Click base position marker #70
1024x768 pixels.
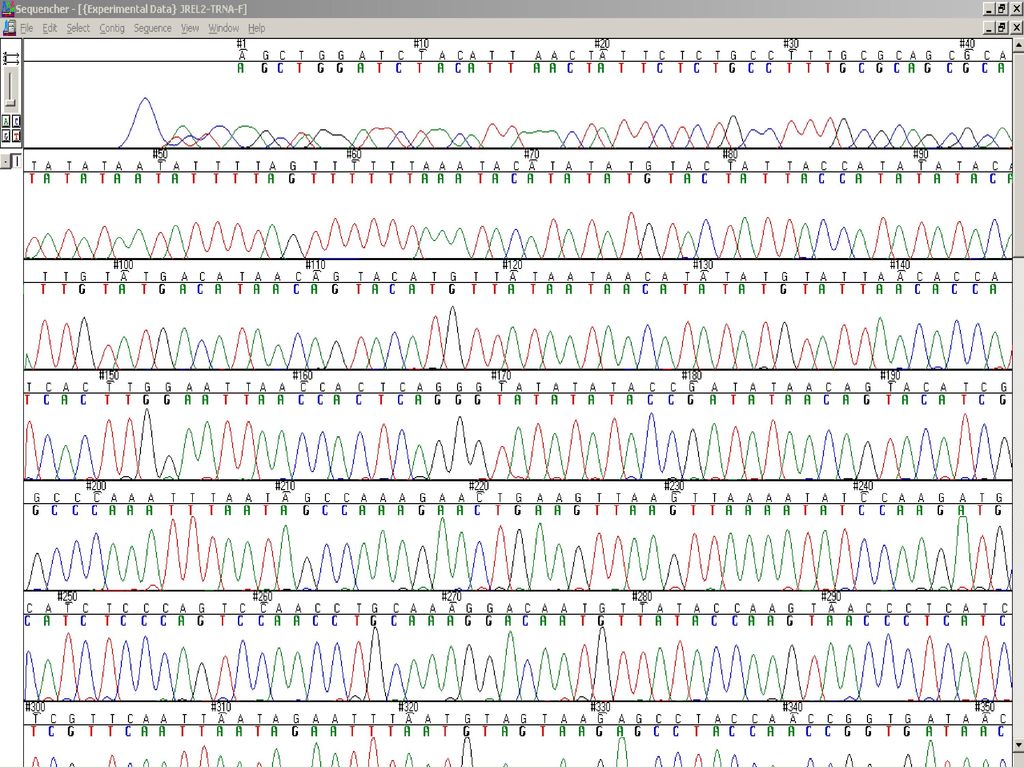(532, 154)
